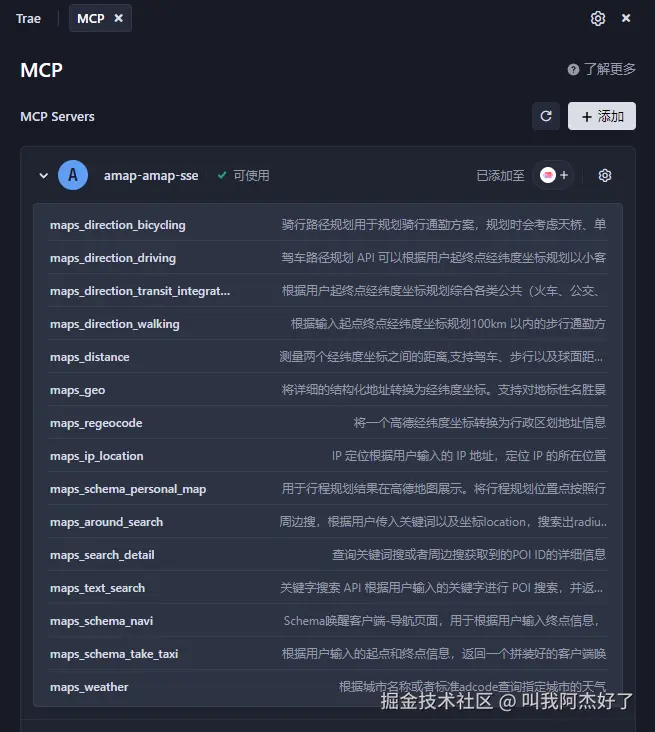
Task: Click description starting with 测量两个经纬度
Action: pyautogui.click(x=441, y=357)
